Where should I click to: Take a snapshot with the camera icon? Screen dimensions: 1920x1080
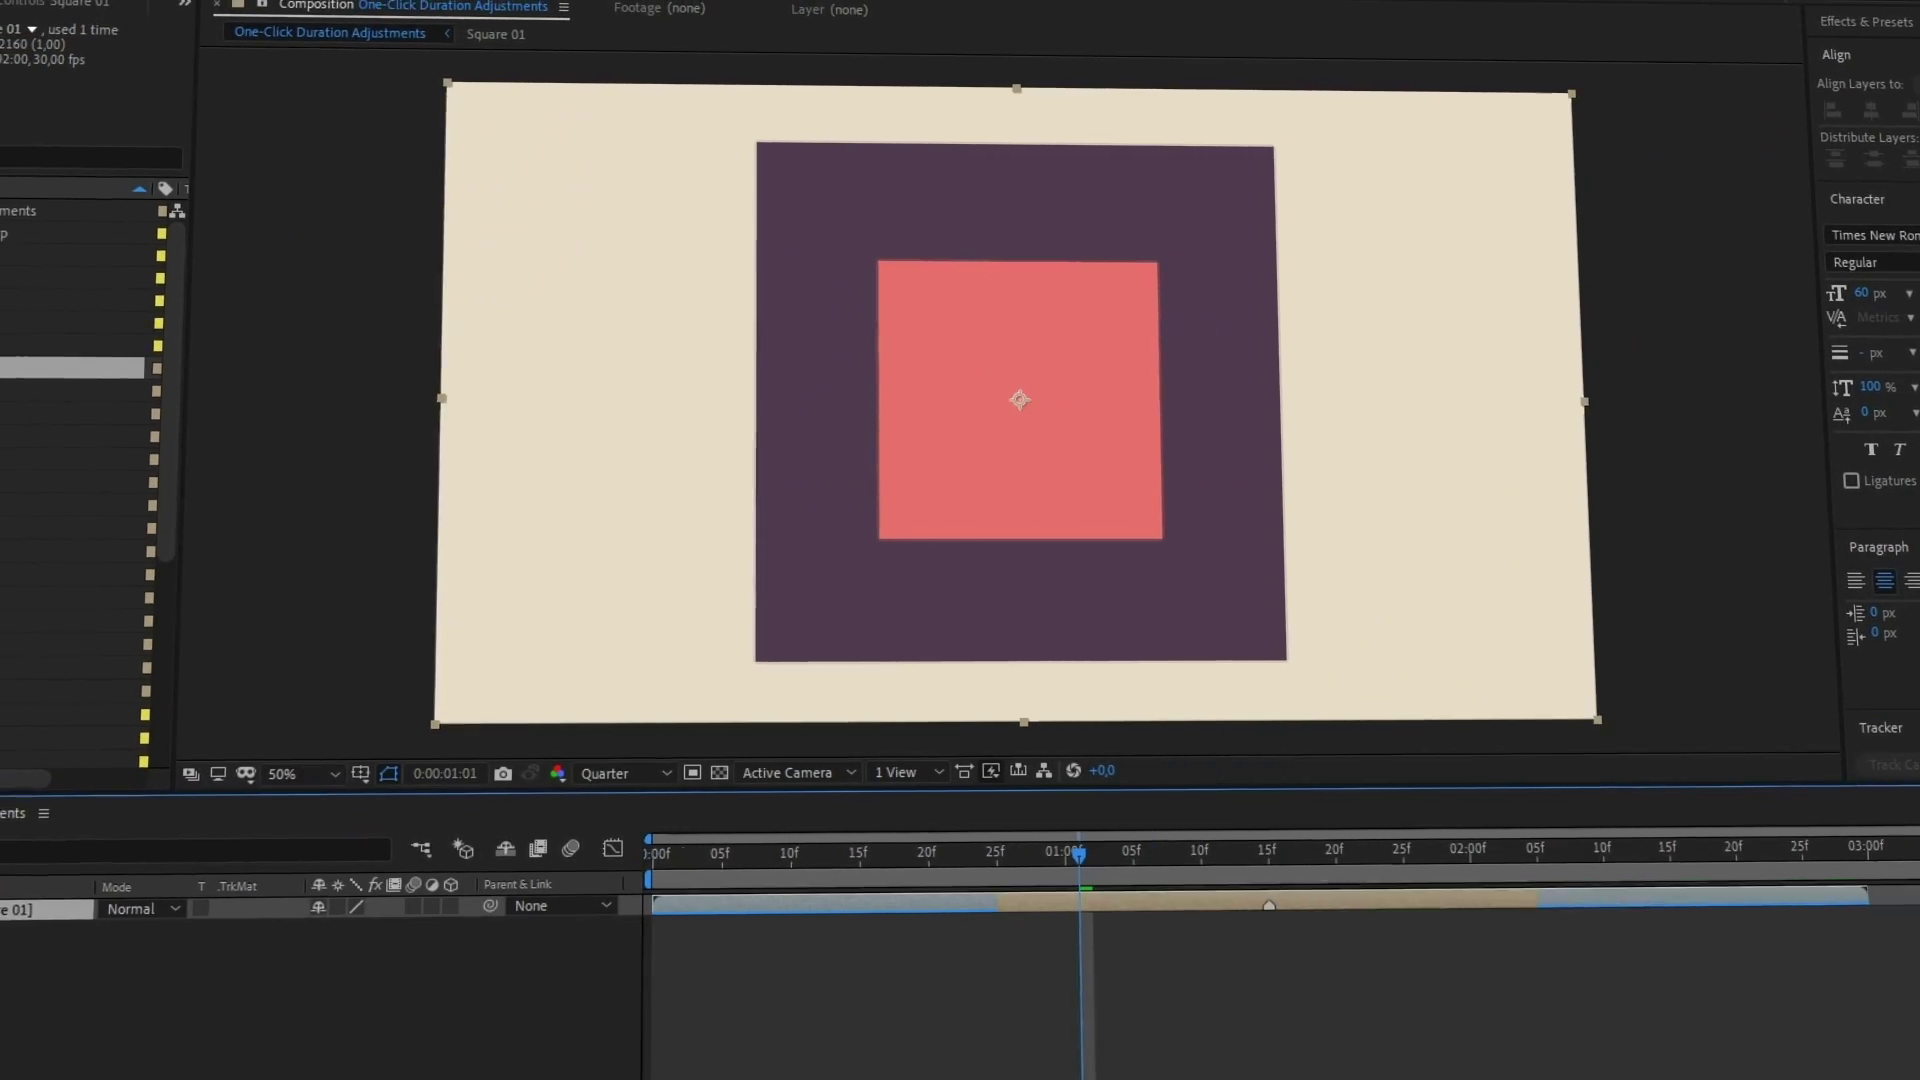click(x=503, y=774)
